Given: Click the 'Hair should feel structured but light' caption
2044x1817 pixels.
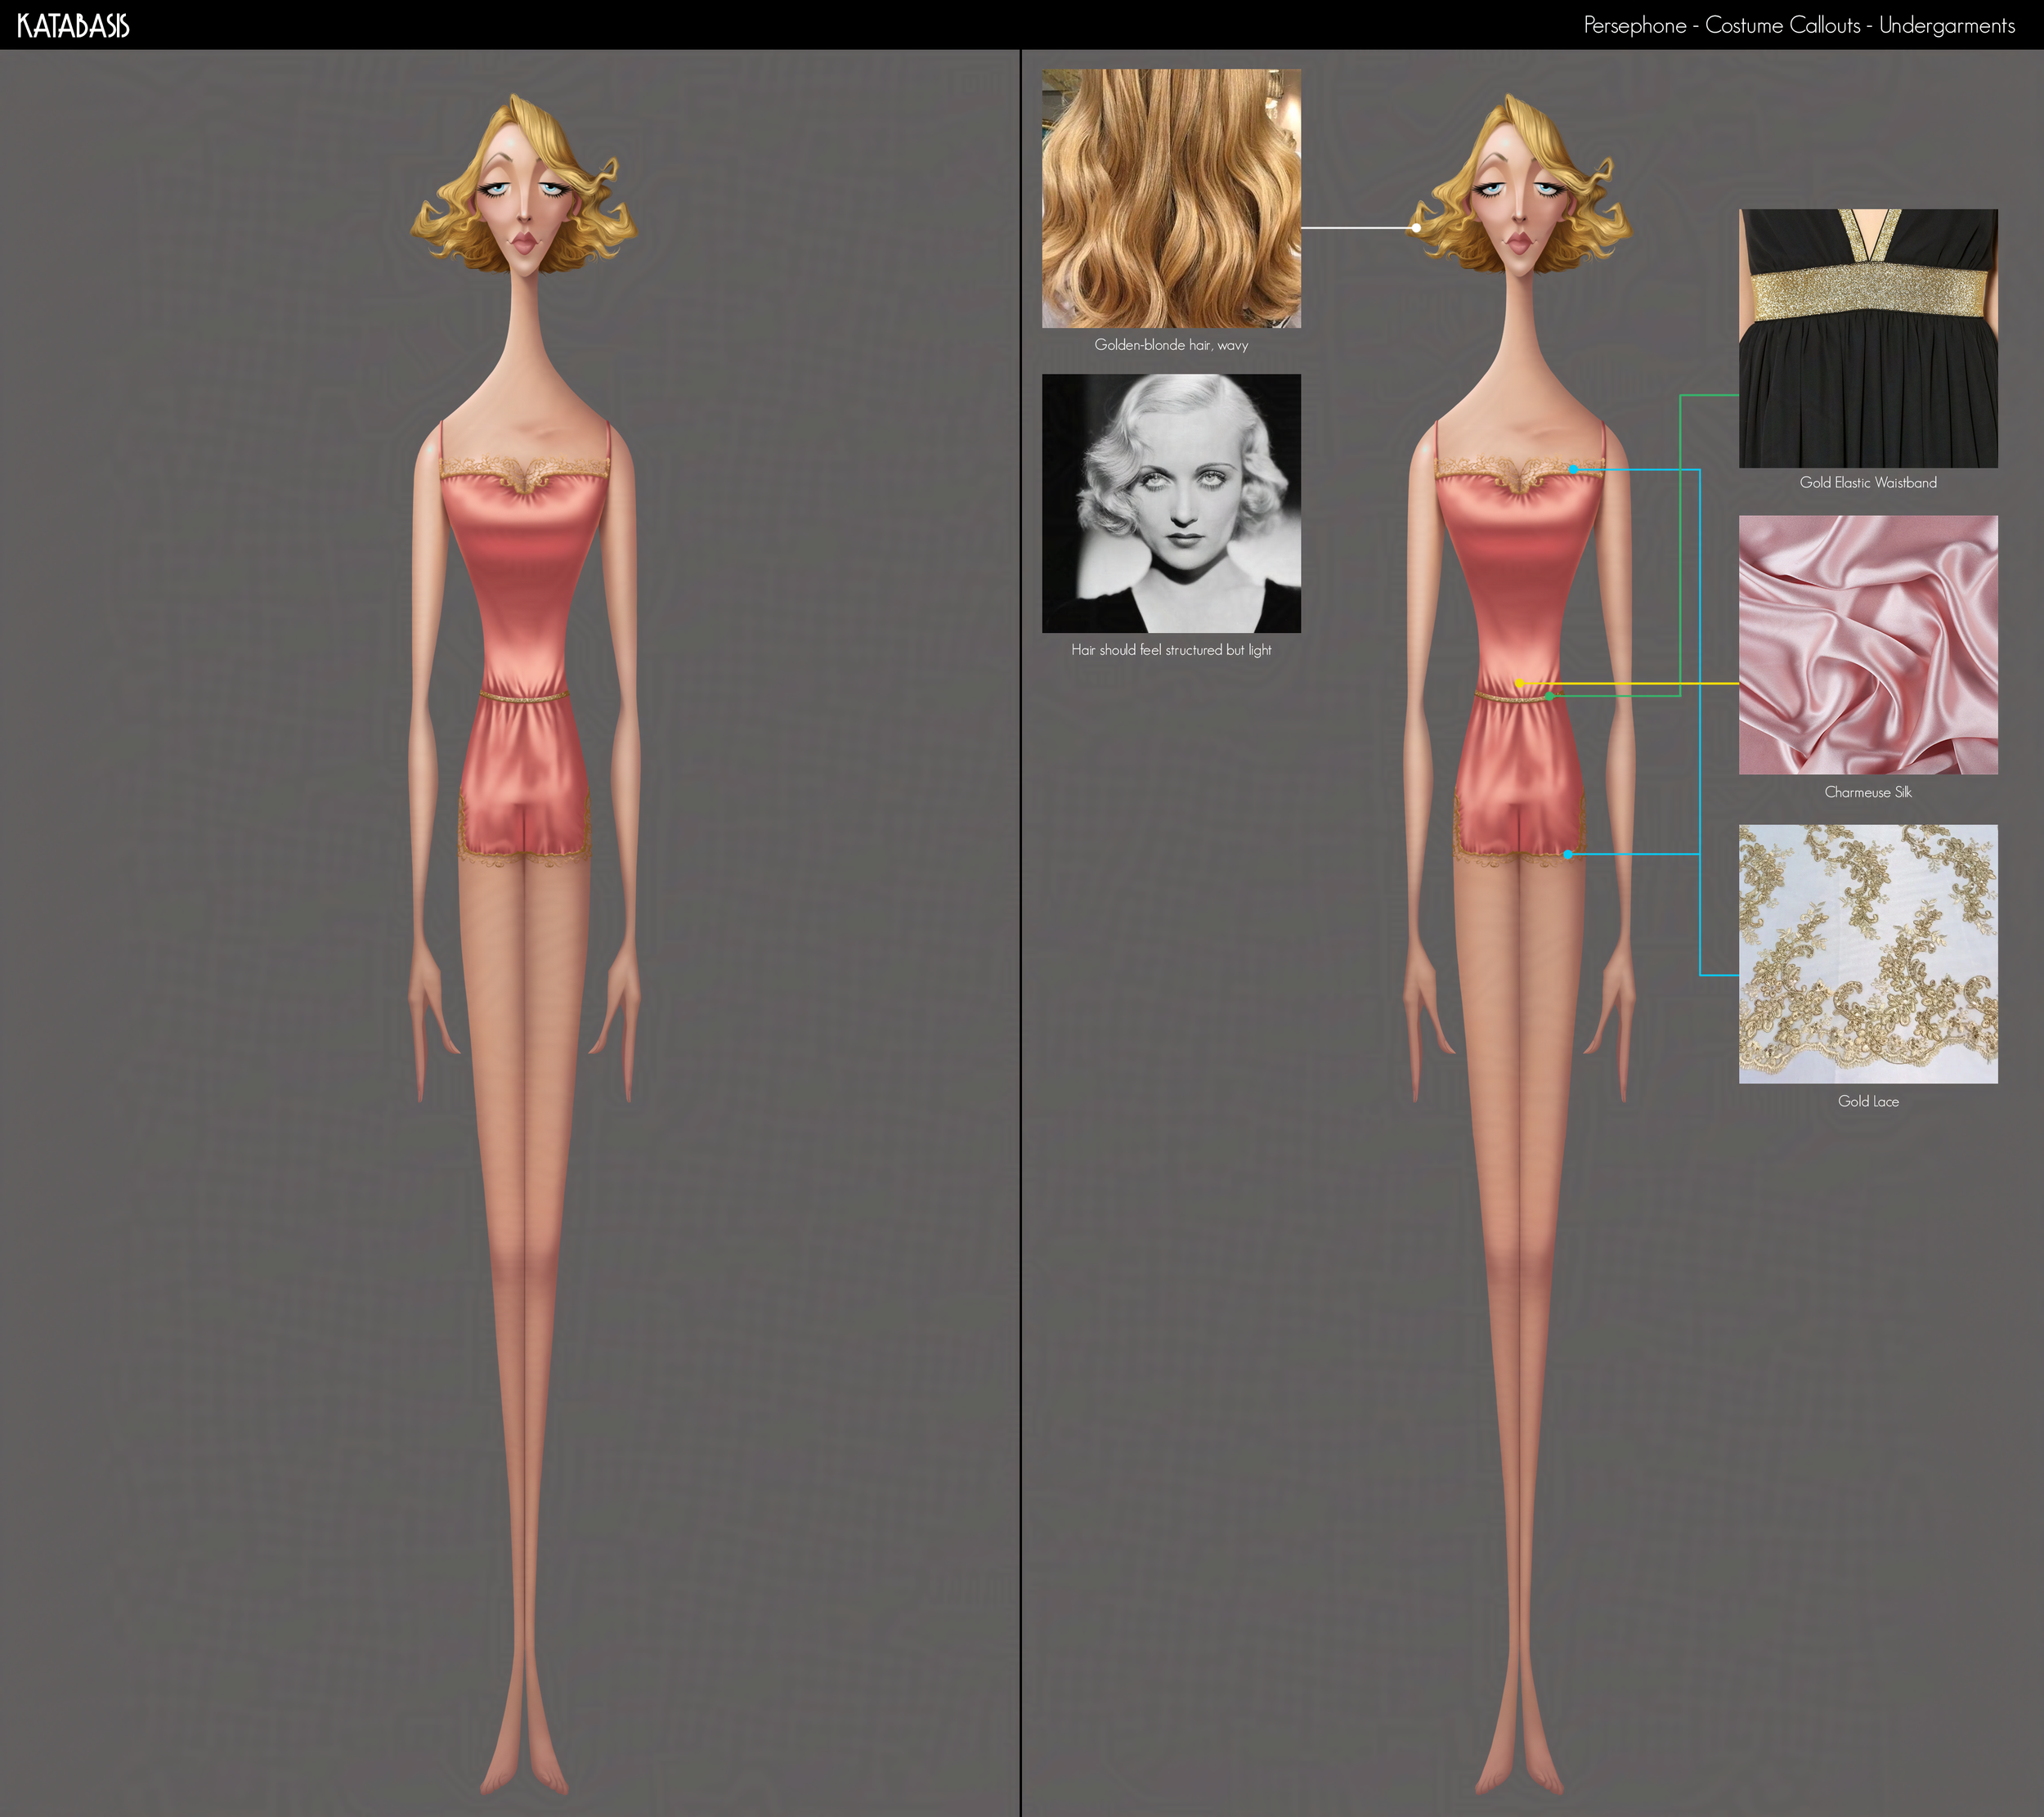Looking at the screenshot, I should pyautogui.click(x=1171, y=650).
